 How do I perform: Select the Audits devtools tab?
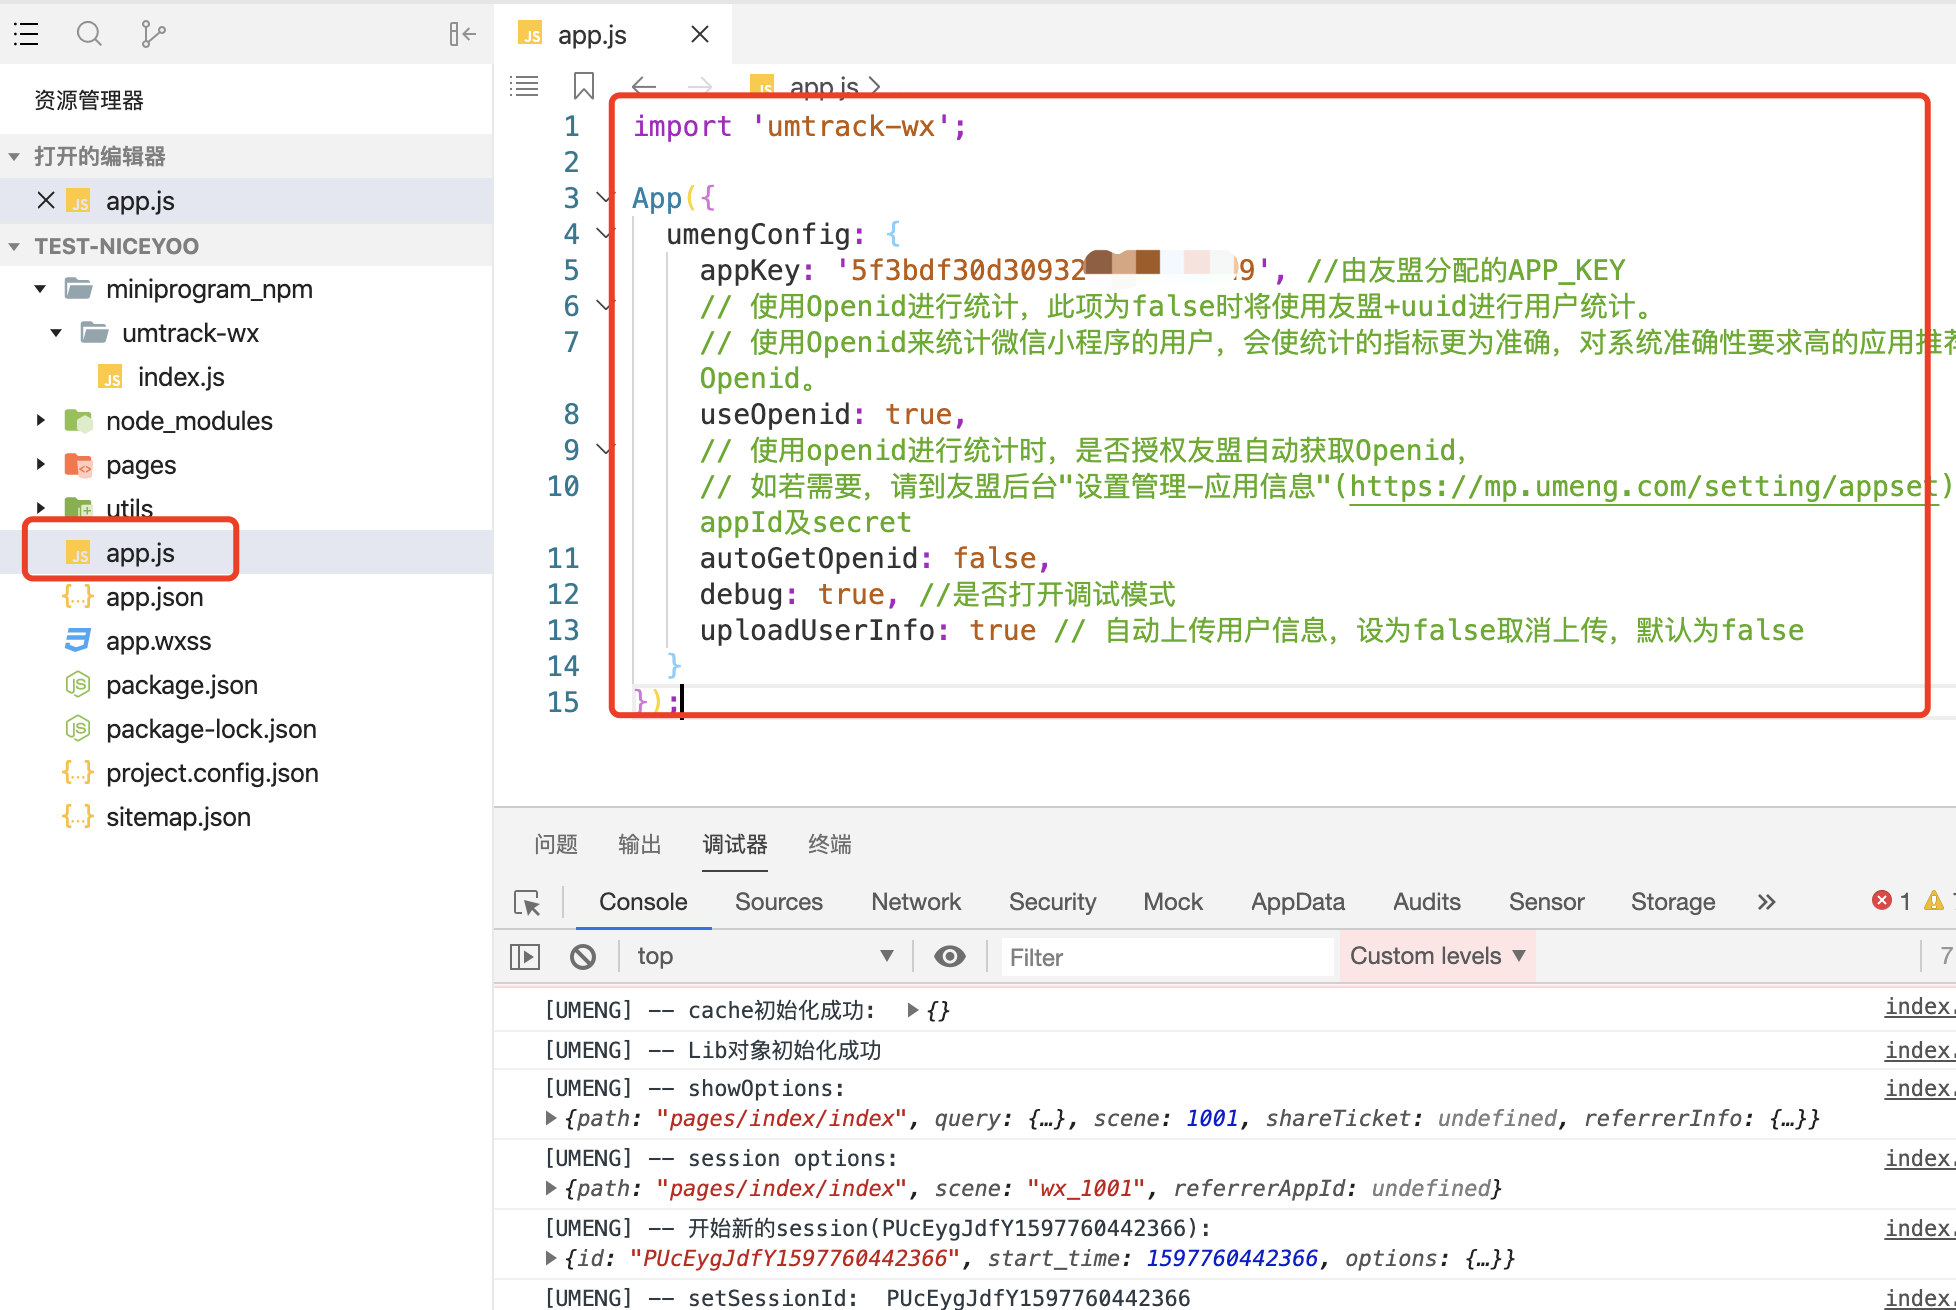[x=1427, y=902]
